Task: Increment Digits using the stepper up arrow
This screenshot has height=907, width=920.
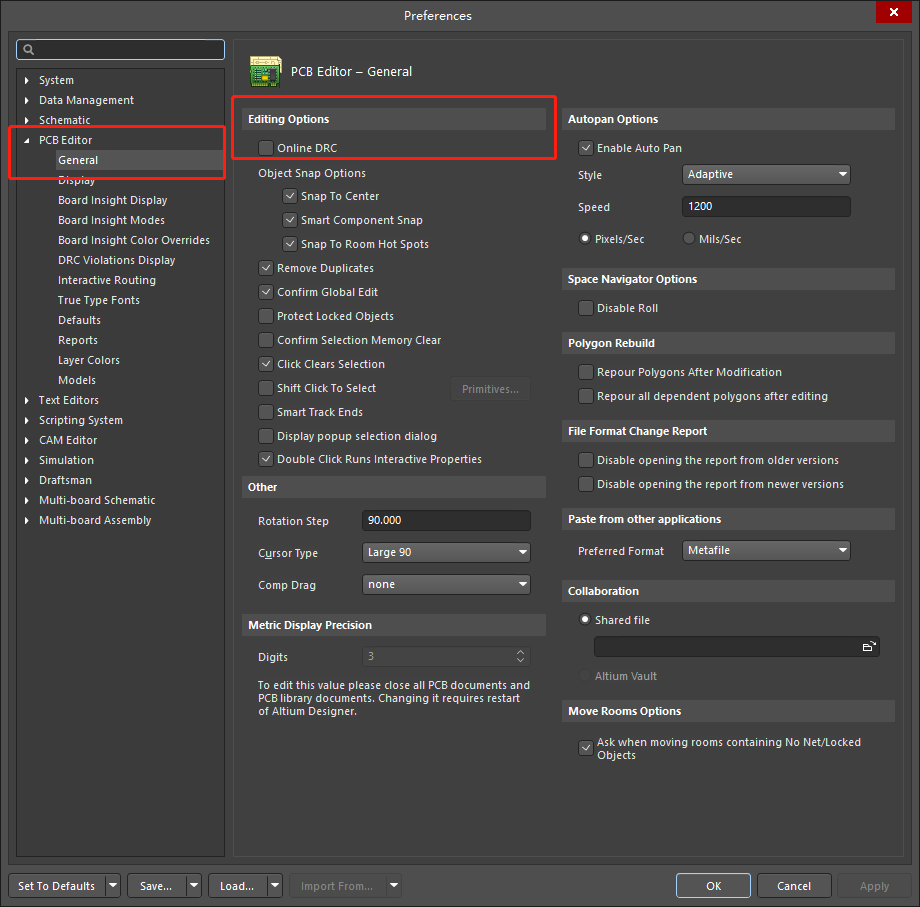Action: click(519, 652)
